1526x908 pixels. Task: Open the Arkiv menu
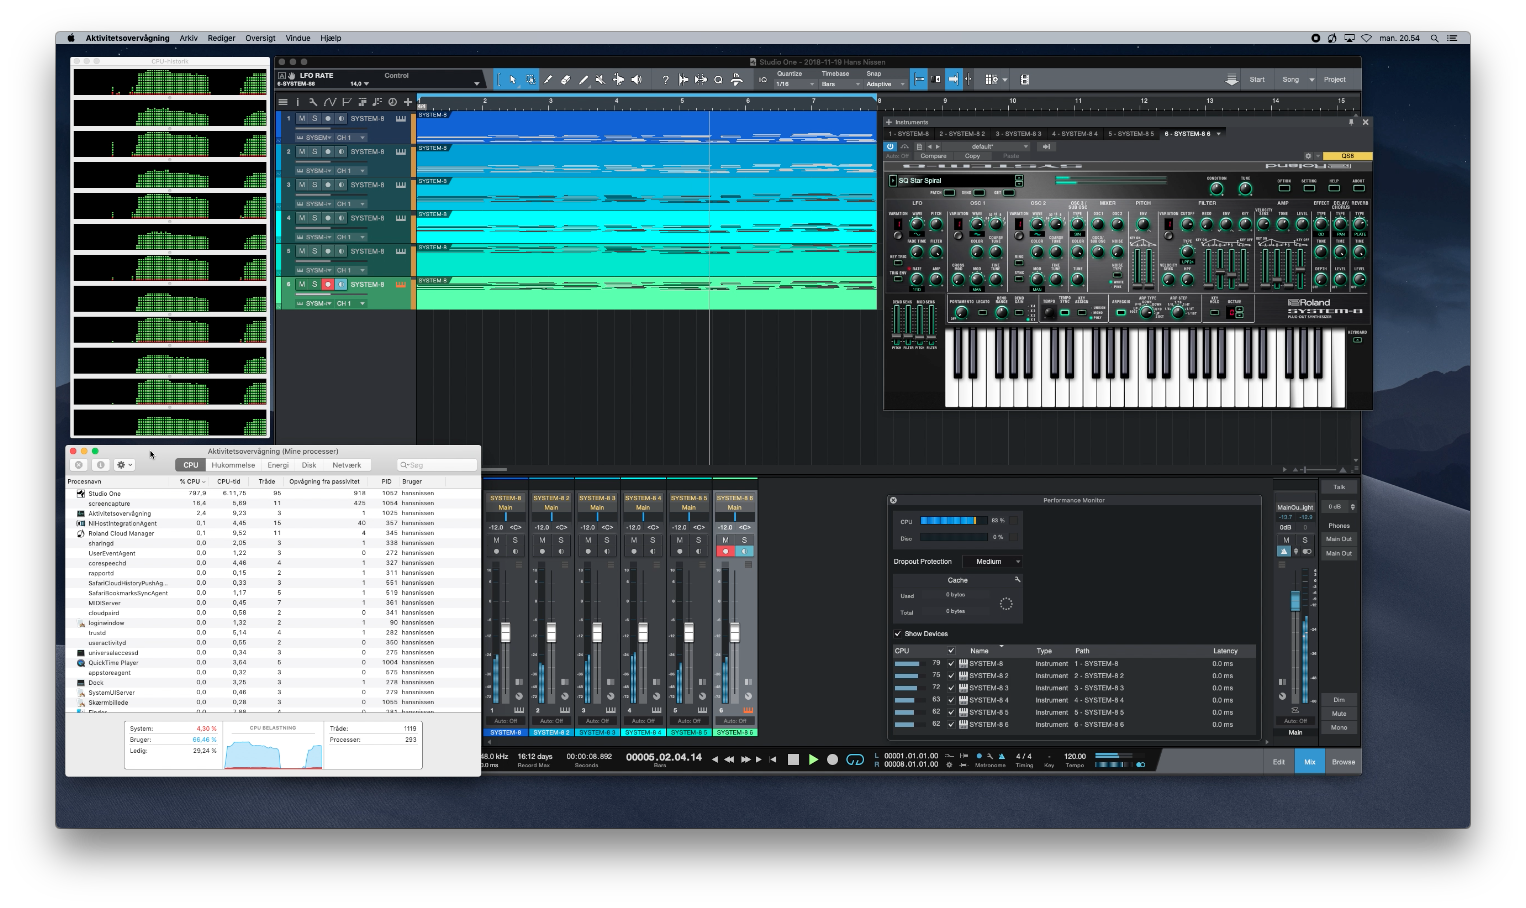click(188, 38)
